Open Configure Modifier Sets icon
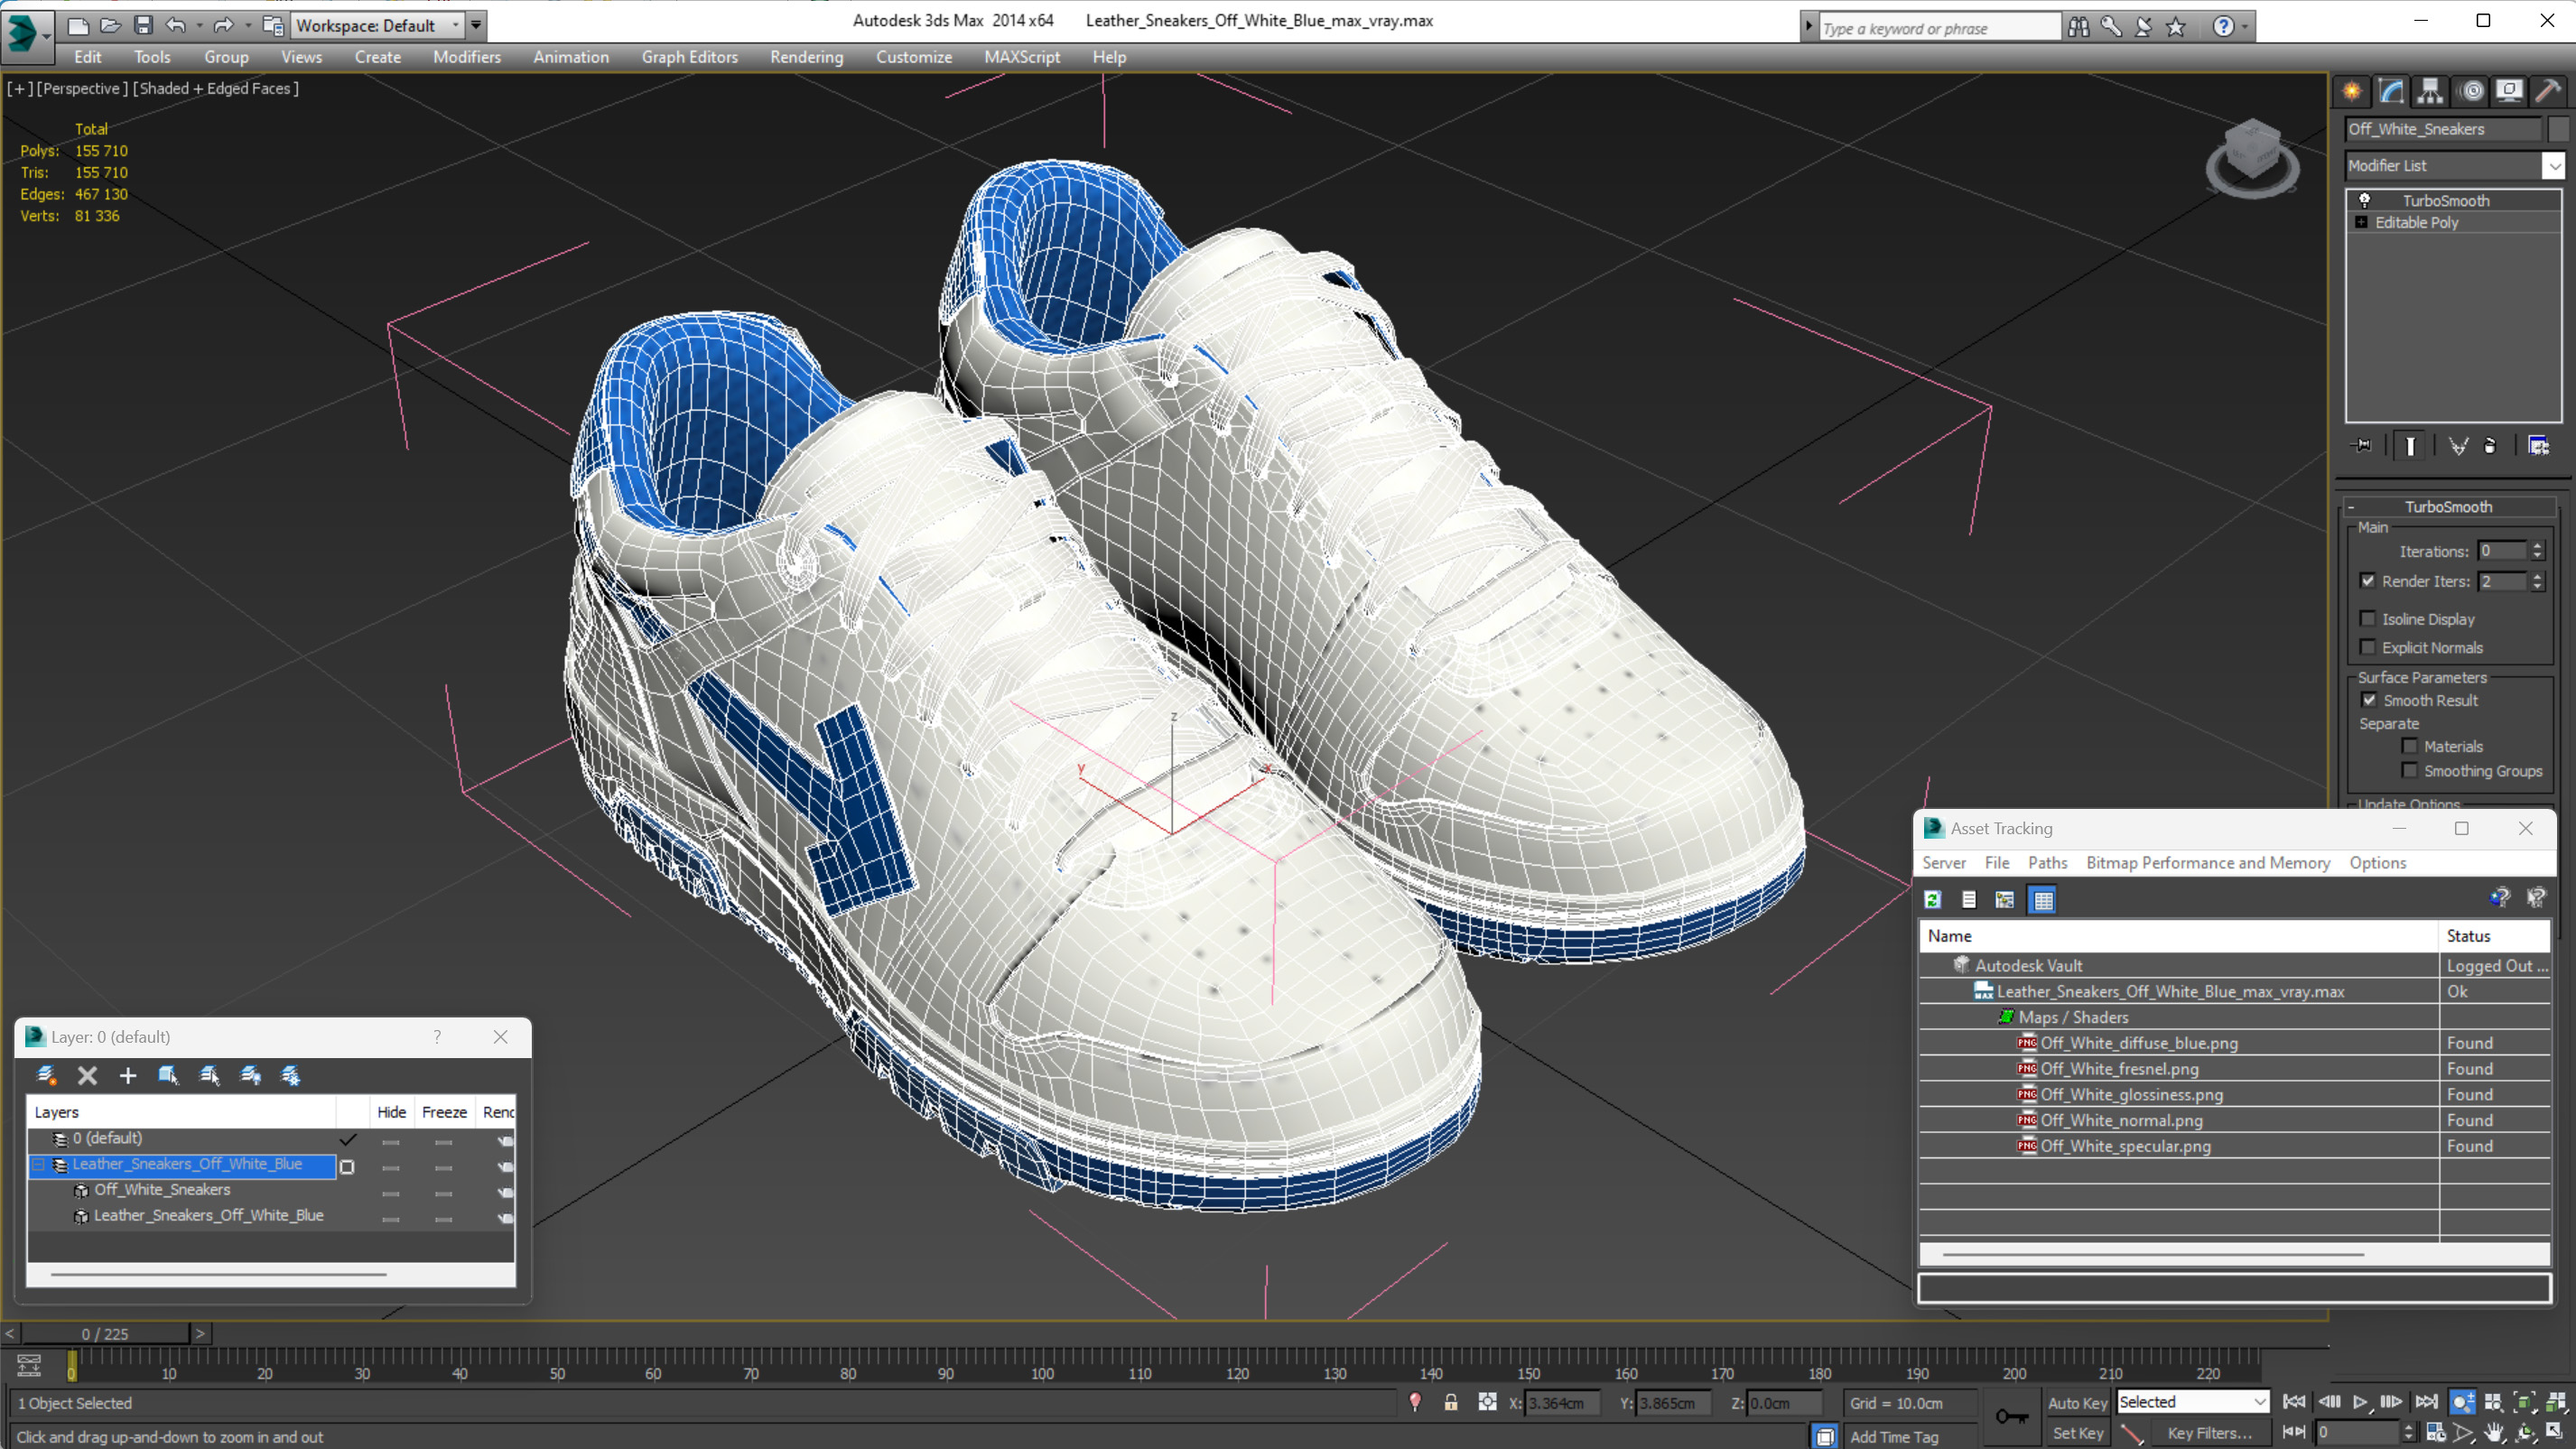The image size is (2576, 1449). tap(2539, 445)
